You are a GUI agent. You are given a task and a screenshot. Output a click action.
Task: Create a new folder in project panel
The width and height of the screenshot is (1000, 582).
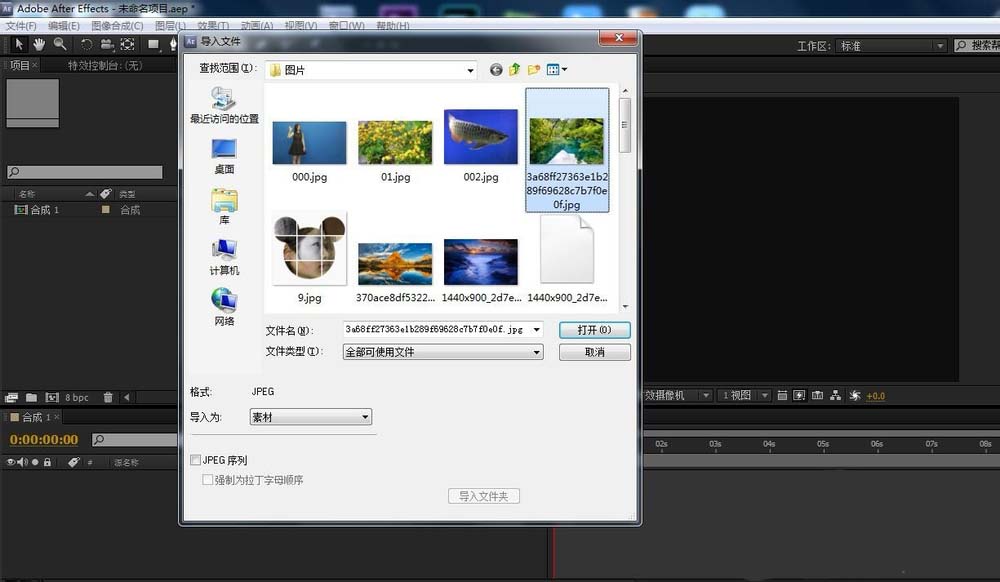(x=31, y=397)
